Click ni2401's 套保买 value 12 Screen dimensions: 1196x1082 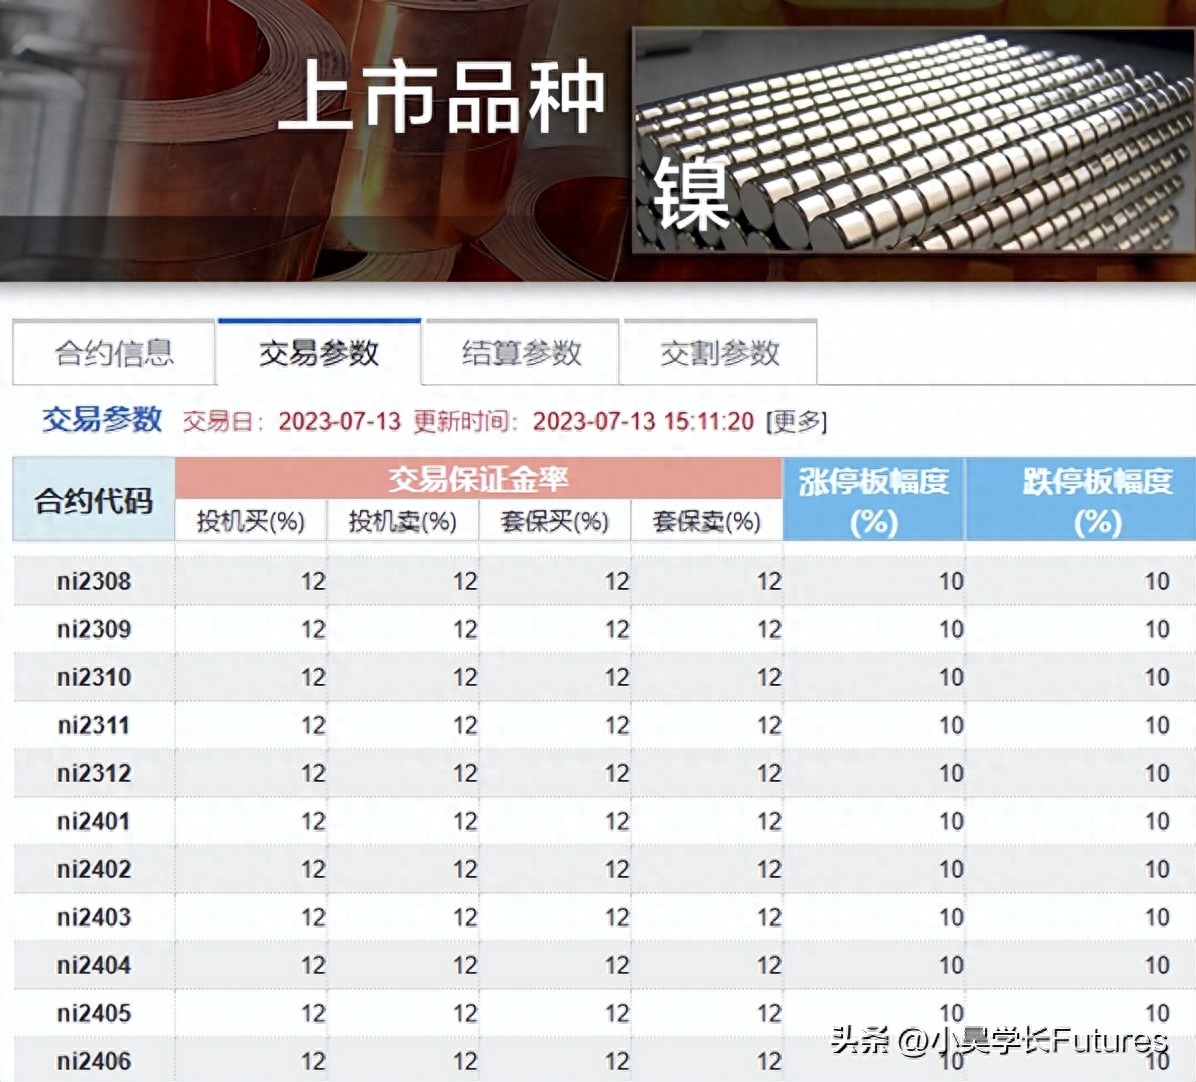click(617, 821)
